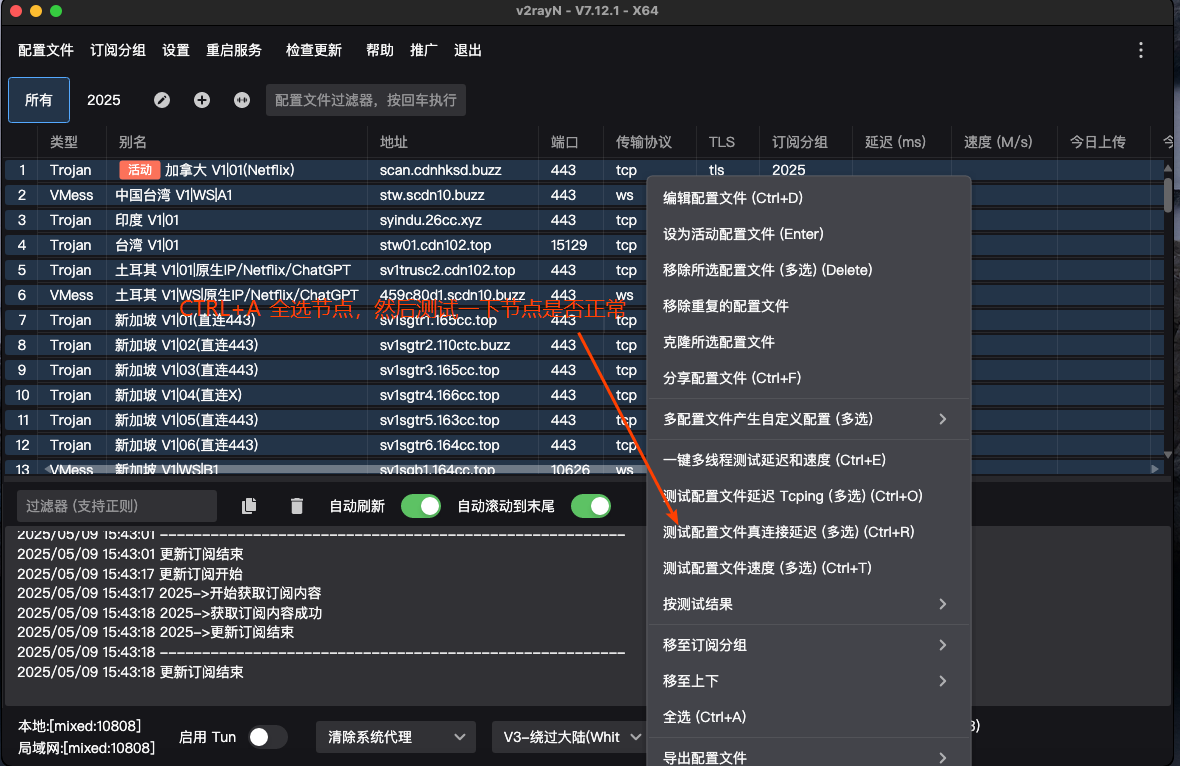Toggle the auto refresh switch
This screenshot has height=766, width=1180.
click(421, 506)
